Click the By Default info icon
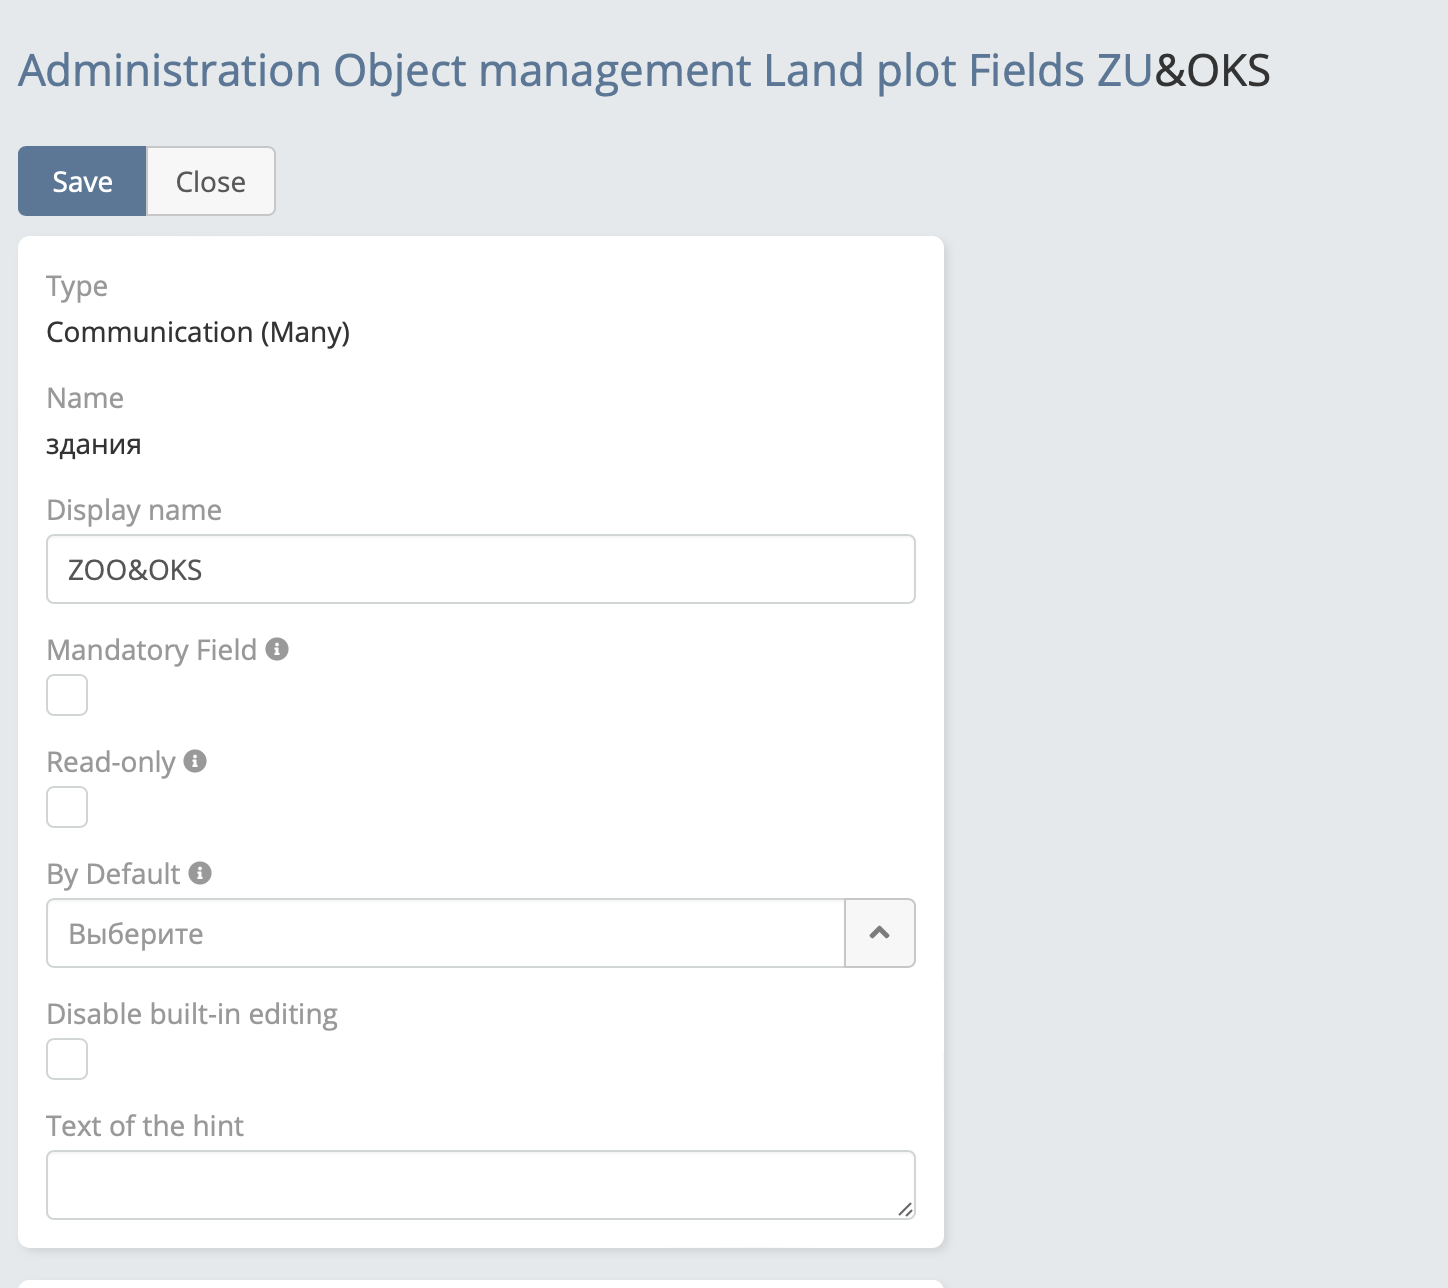This screenshot has height=1288, width=1448. [x=200, y=873]
